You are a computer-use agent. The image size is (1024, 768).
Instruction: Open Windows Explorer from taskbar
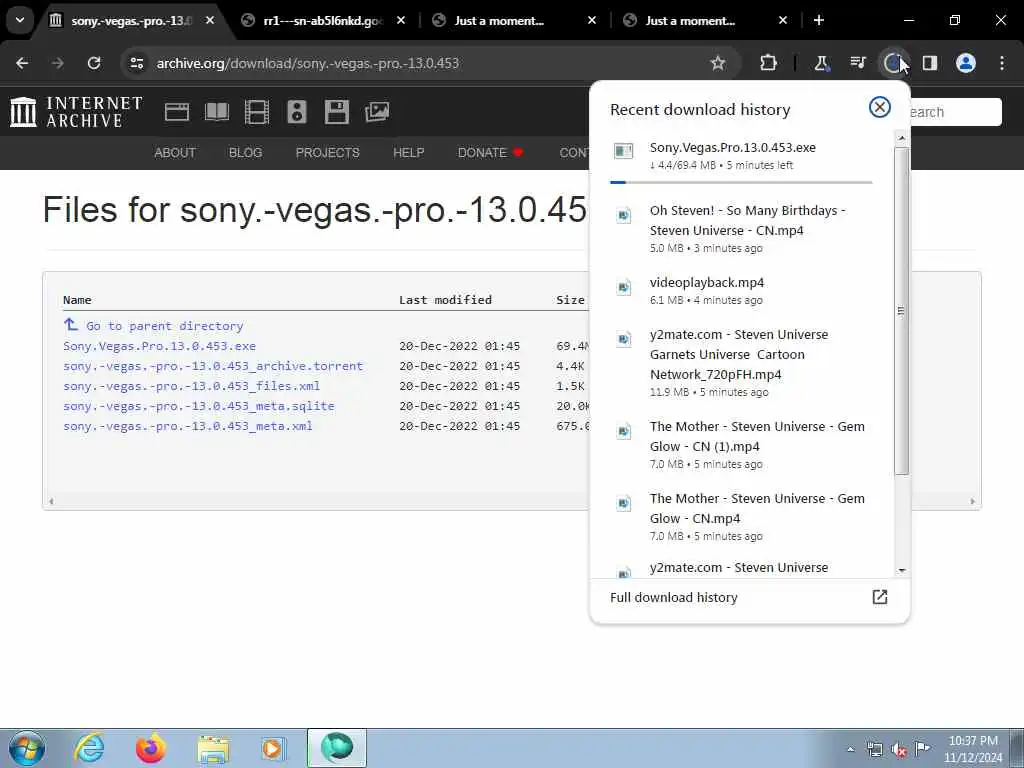[x=213, y=748]
